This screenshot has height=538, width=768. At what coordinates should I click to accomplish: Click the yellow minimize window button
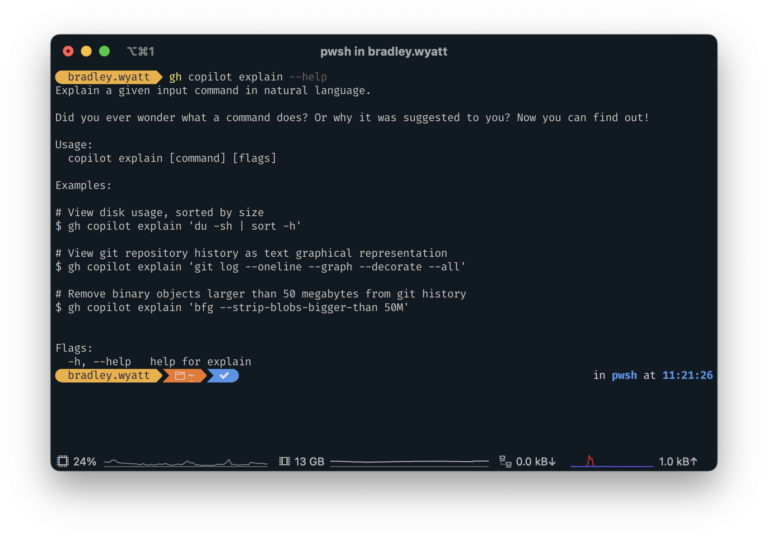[86, 51]
